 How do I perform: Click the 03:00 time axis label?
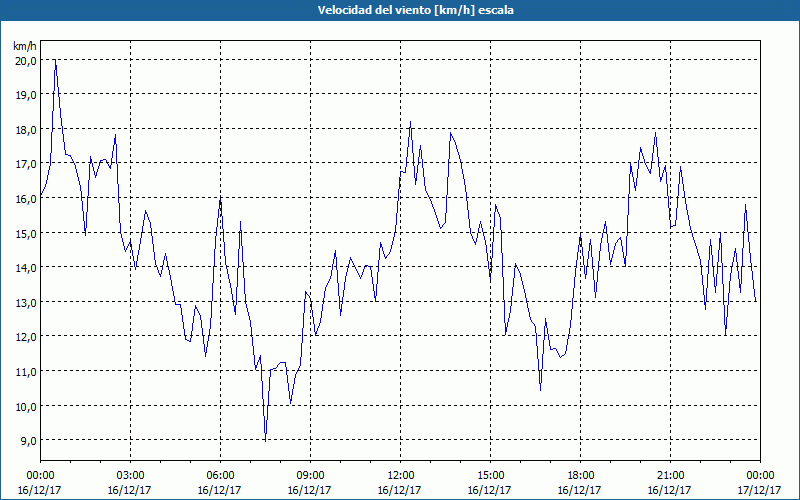tap(131, 476)
